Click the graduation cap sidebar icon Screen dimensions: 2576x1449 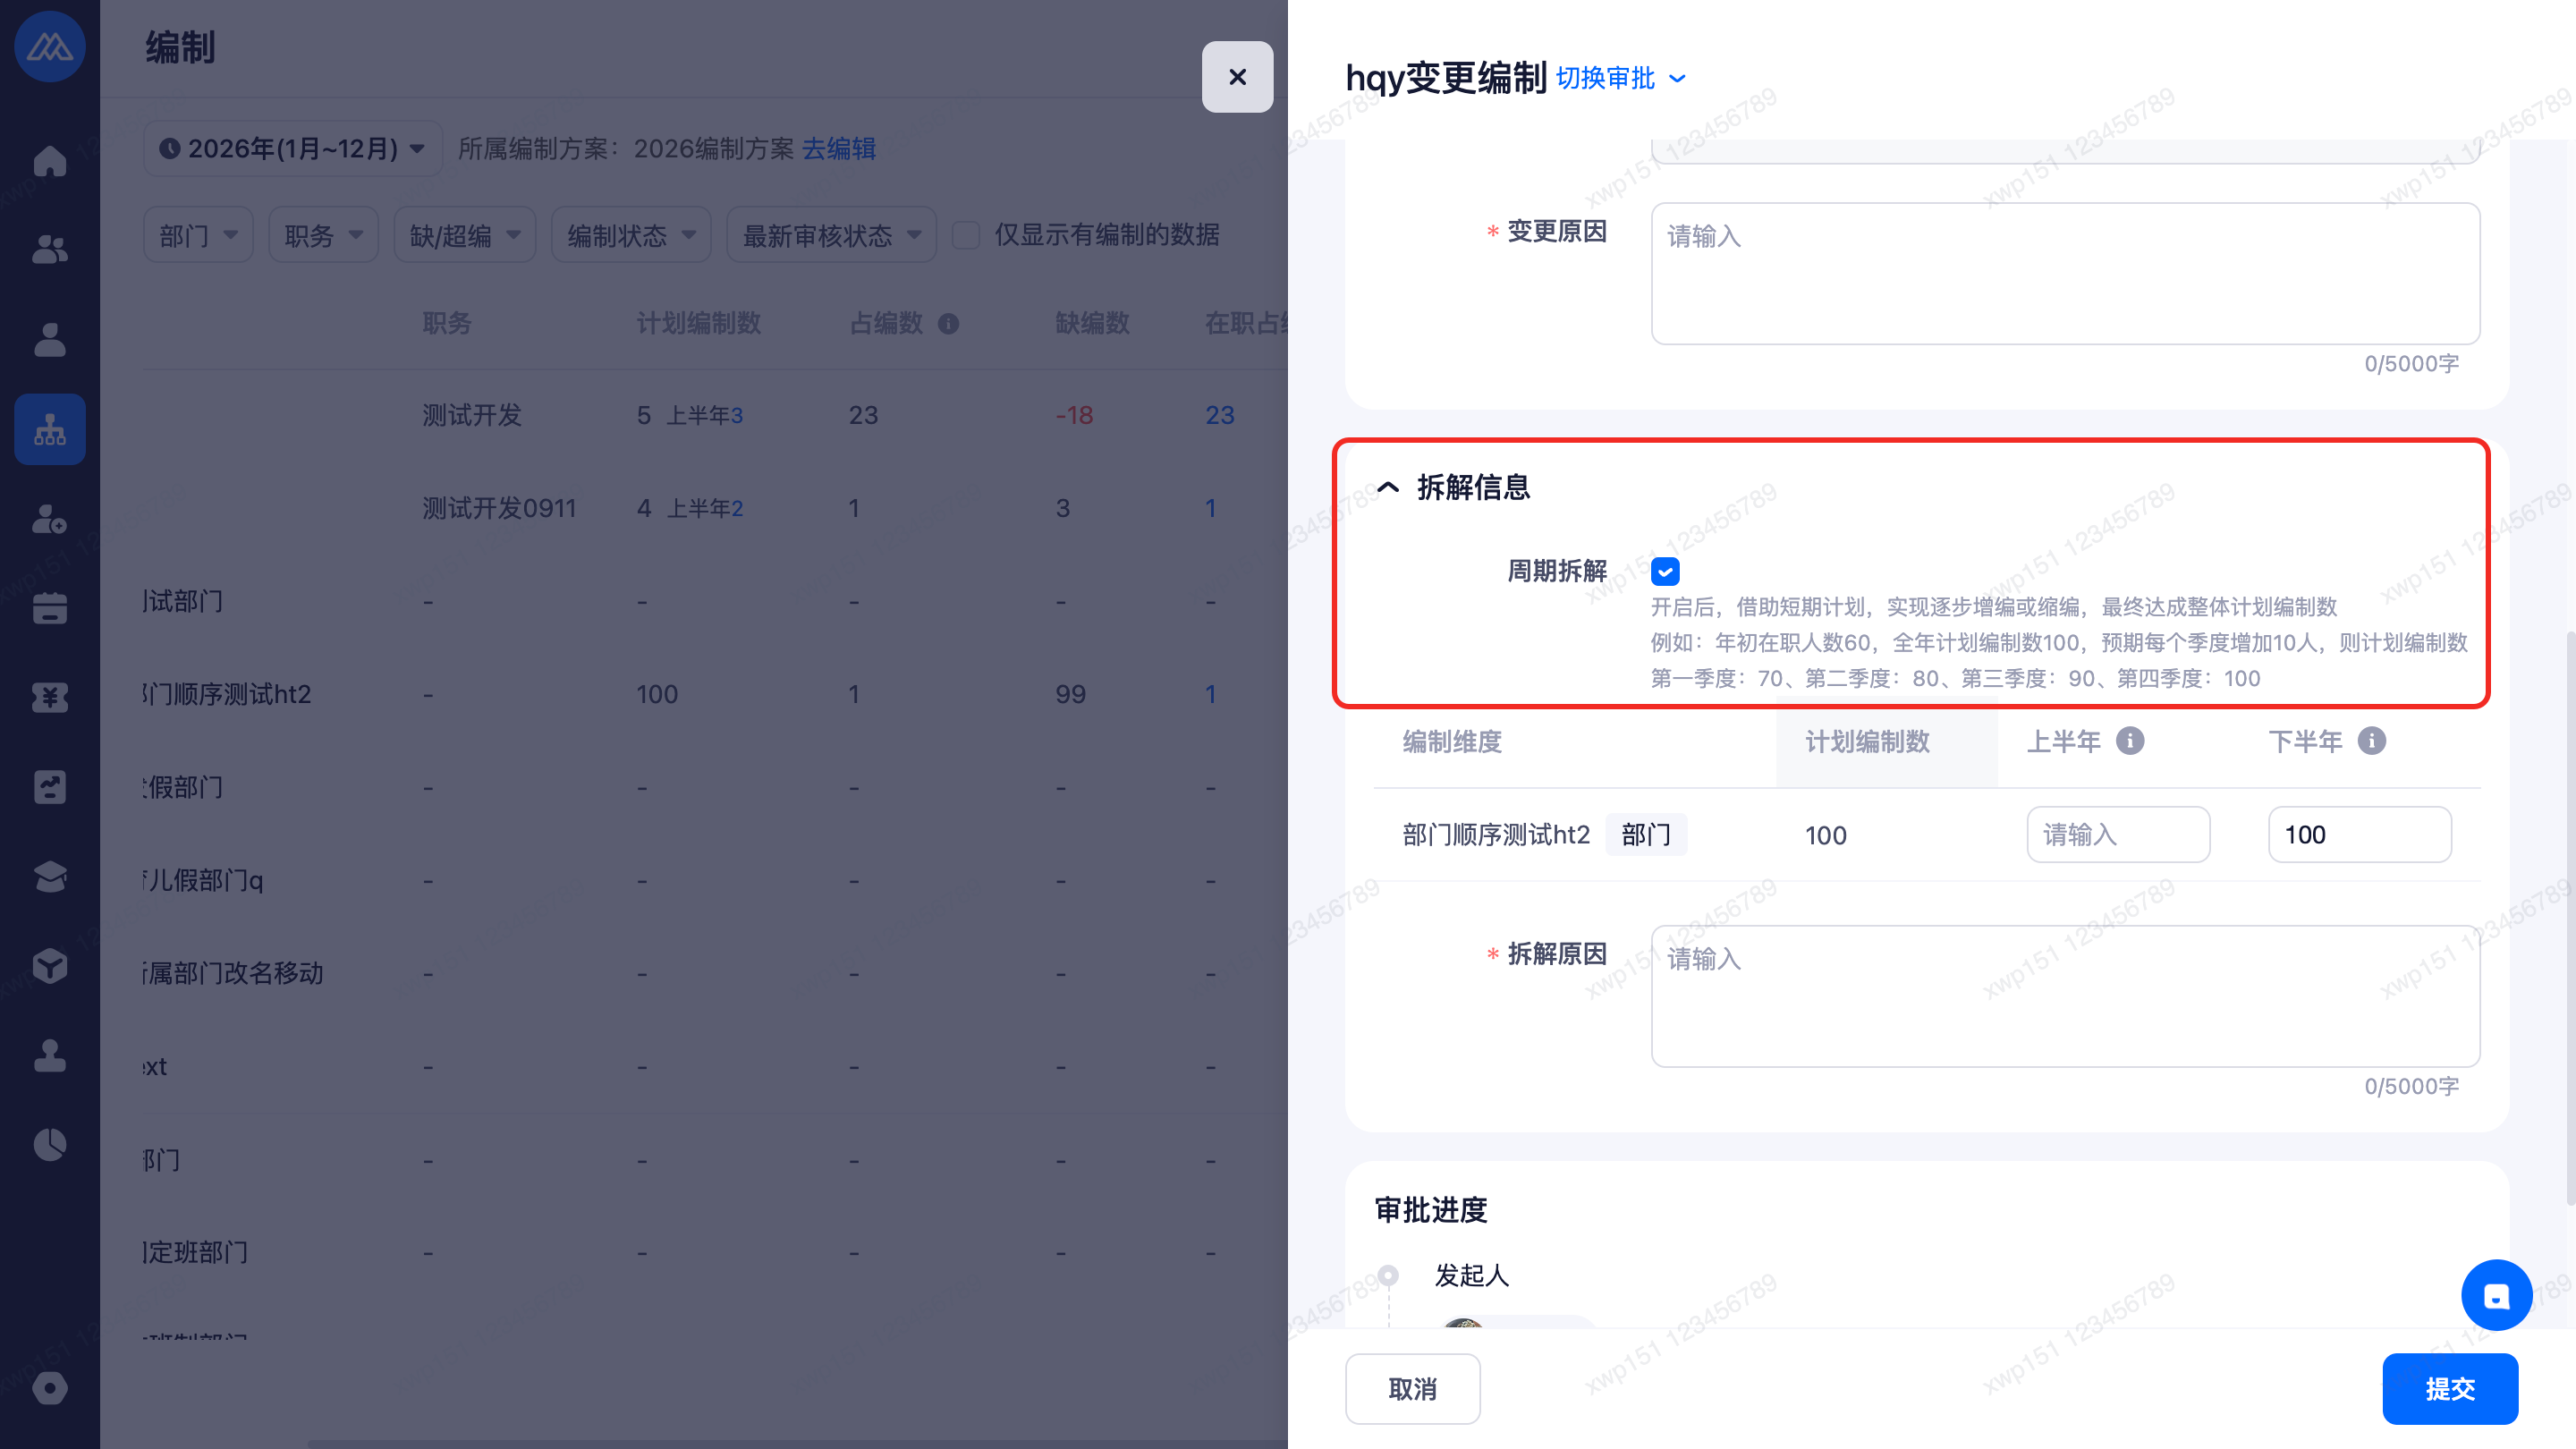point(50,876)
